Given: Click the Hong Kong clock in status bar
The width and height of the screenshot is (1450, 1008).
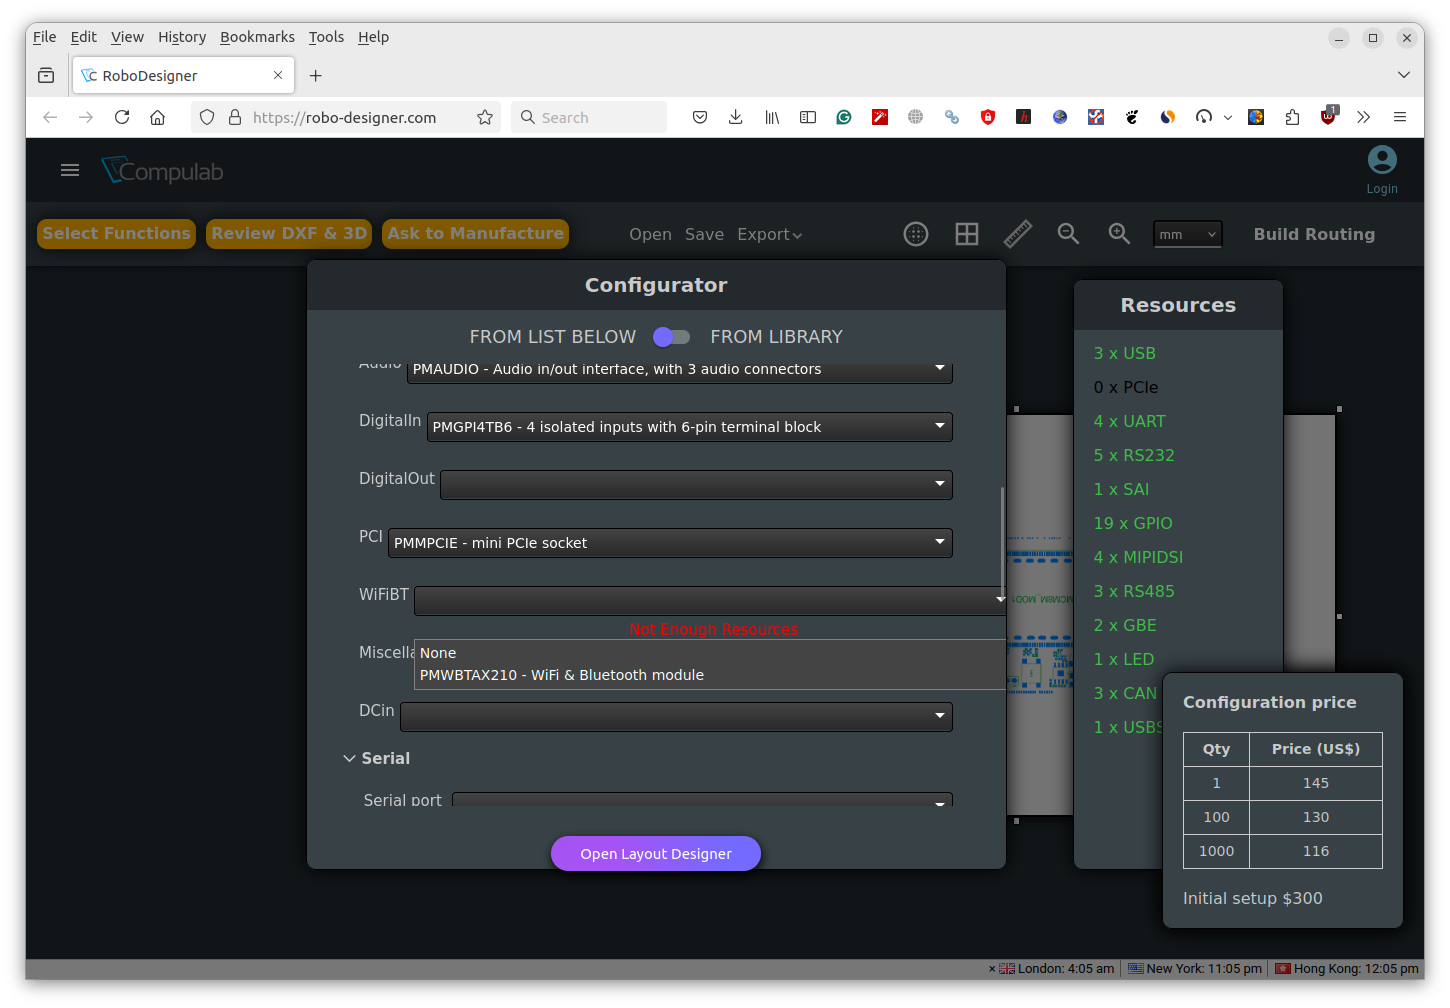Looking at the screenshot, I should coord(1347,968).
